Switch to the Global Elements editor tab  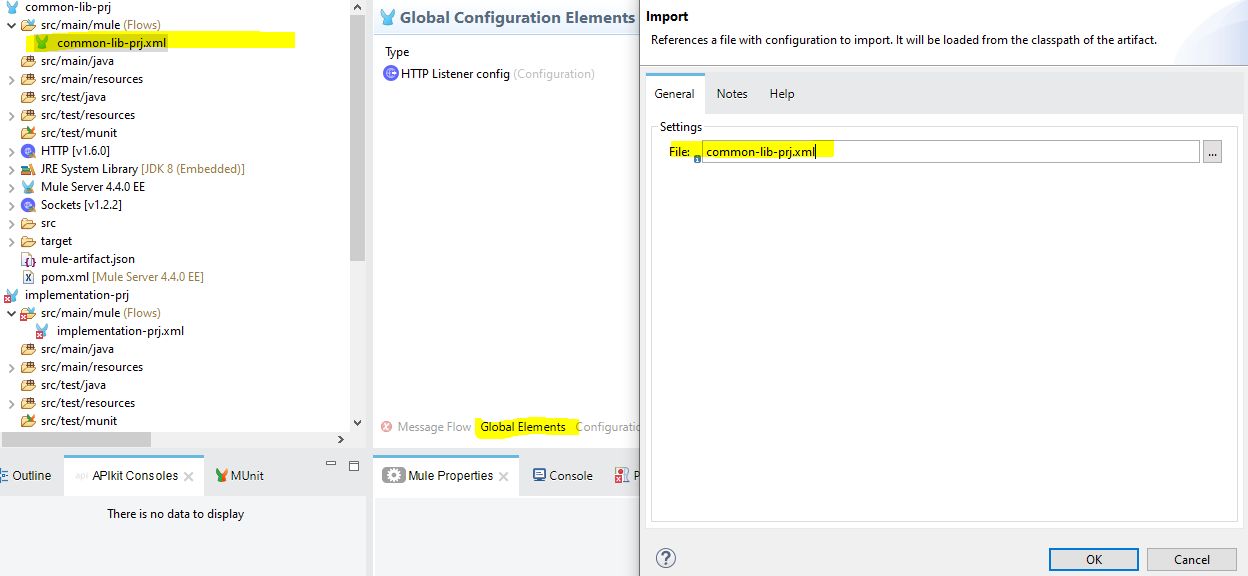pos(523,427)
